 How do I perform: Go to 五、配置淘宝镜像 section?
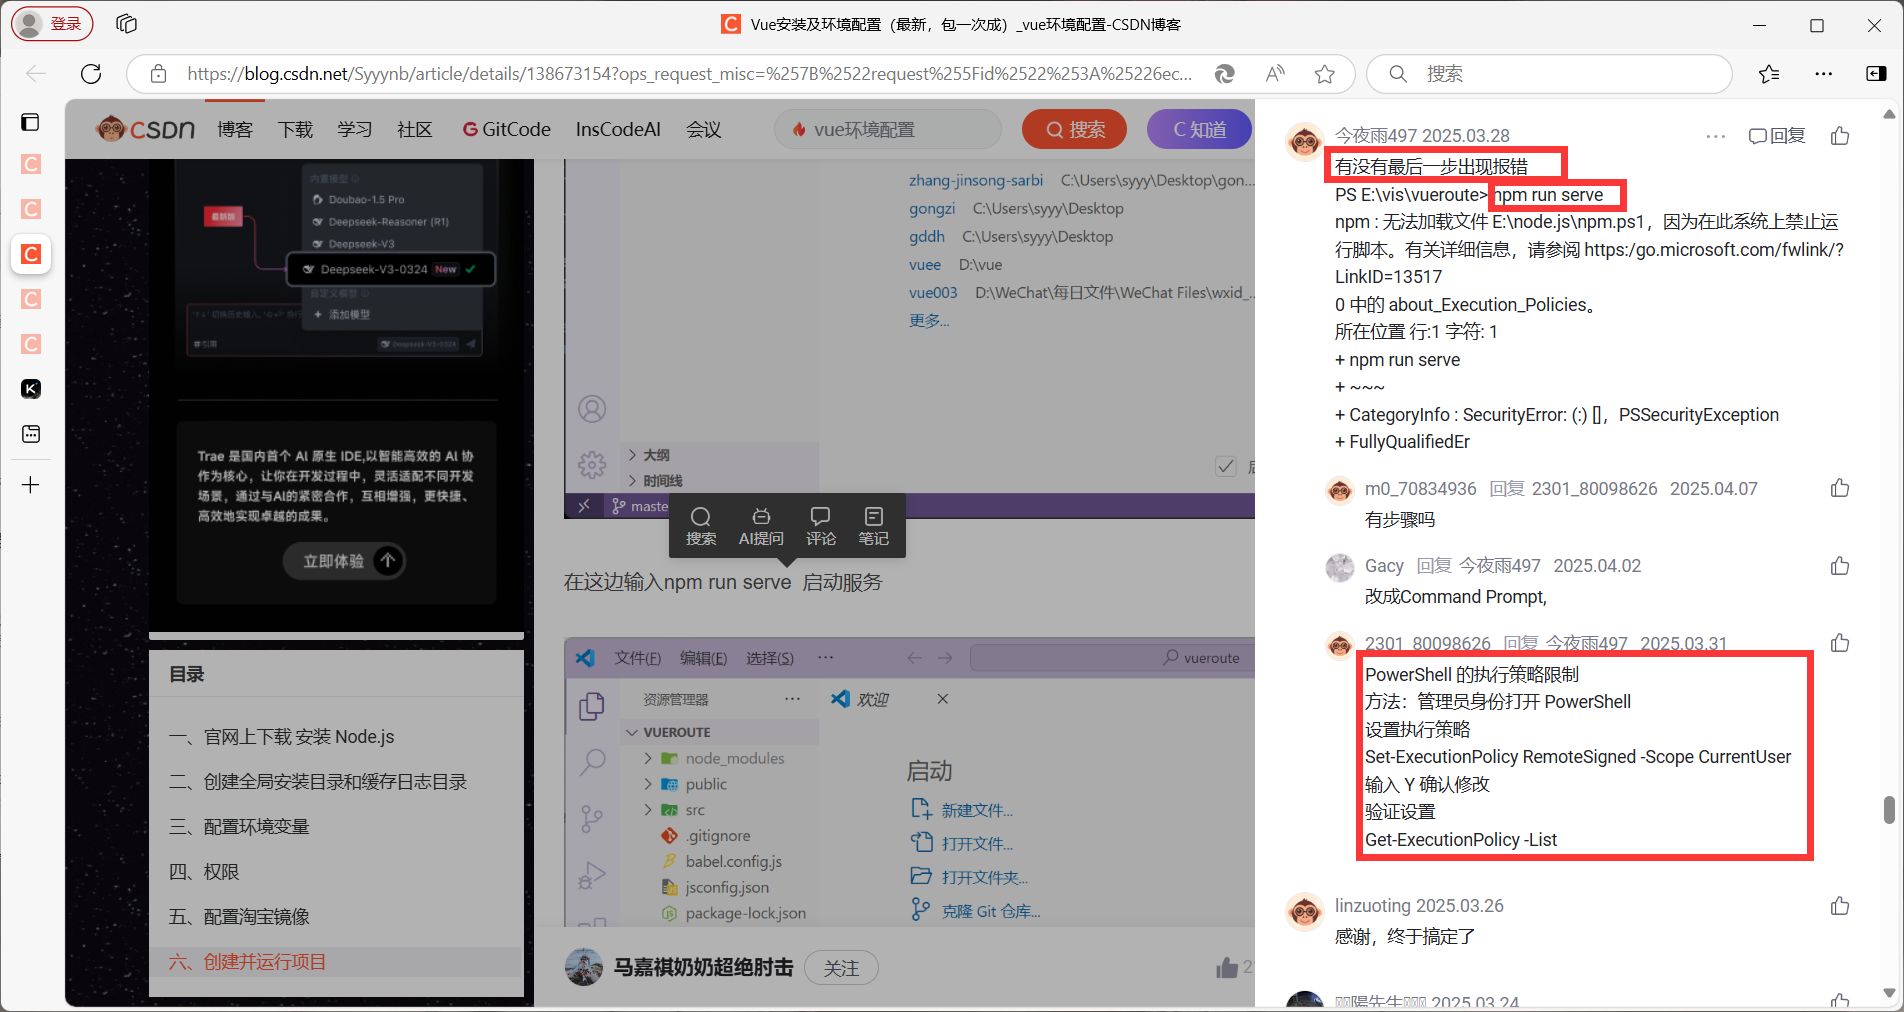tap(239, 917)
